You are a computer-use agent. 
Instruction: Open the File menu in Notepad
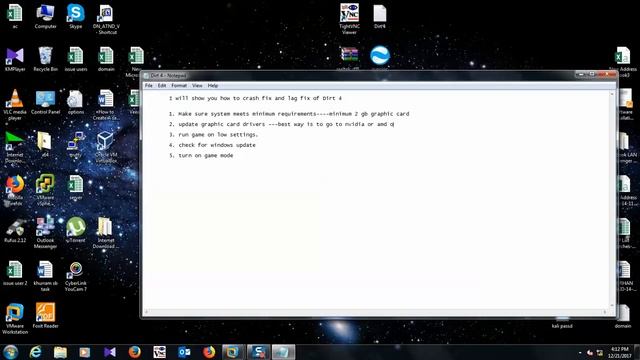[149, 86]
